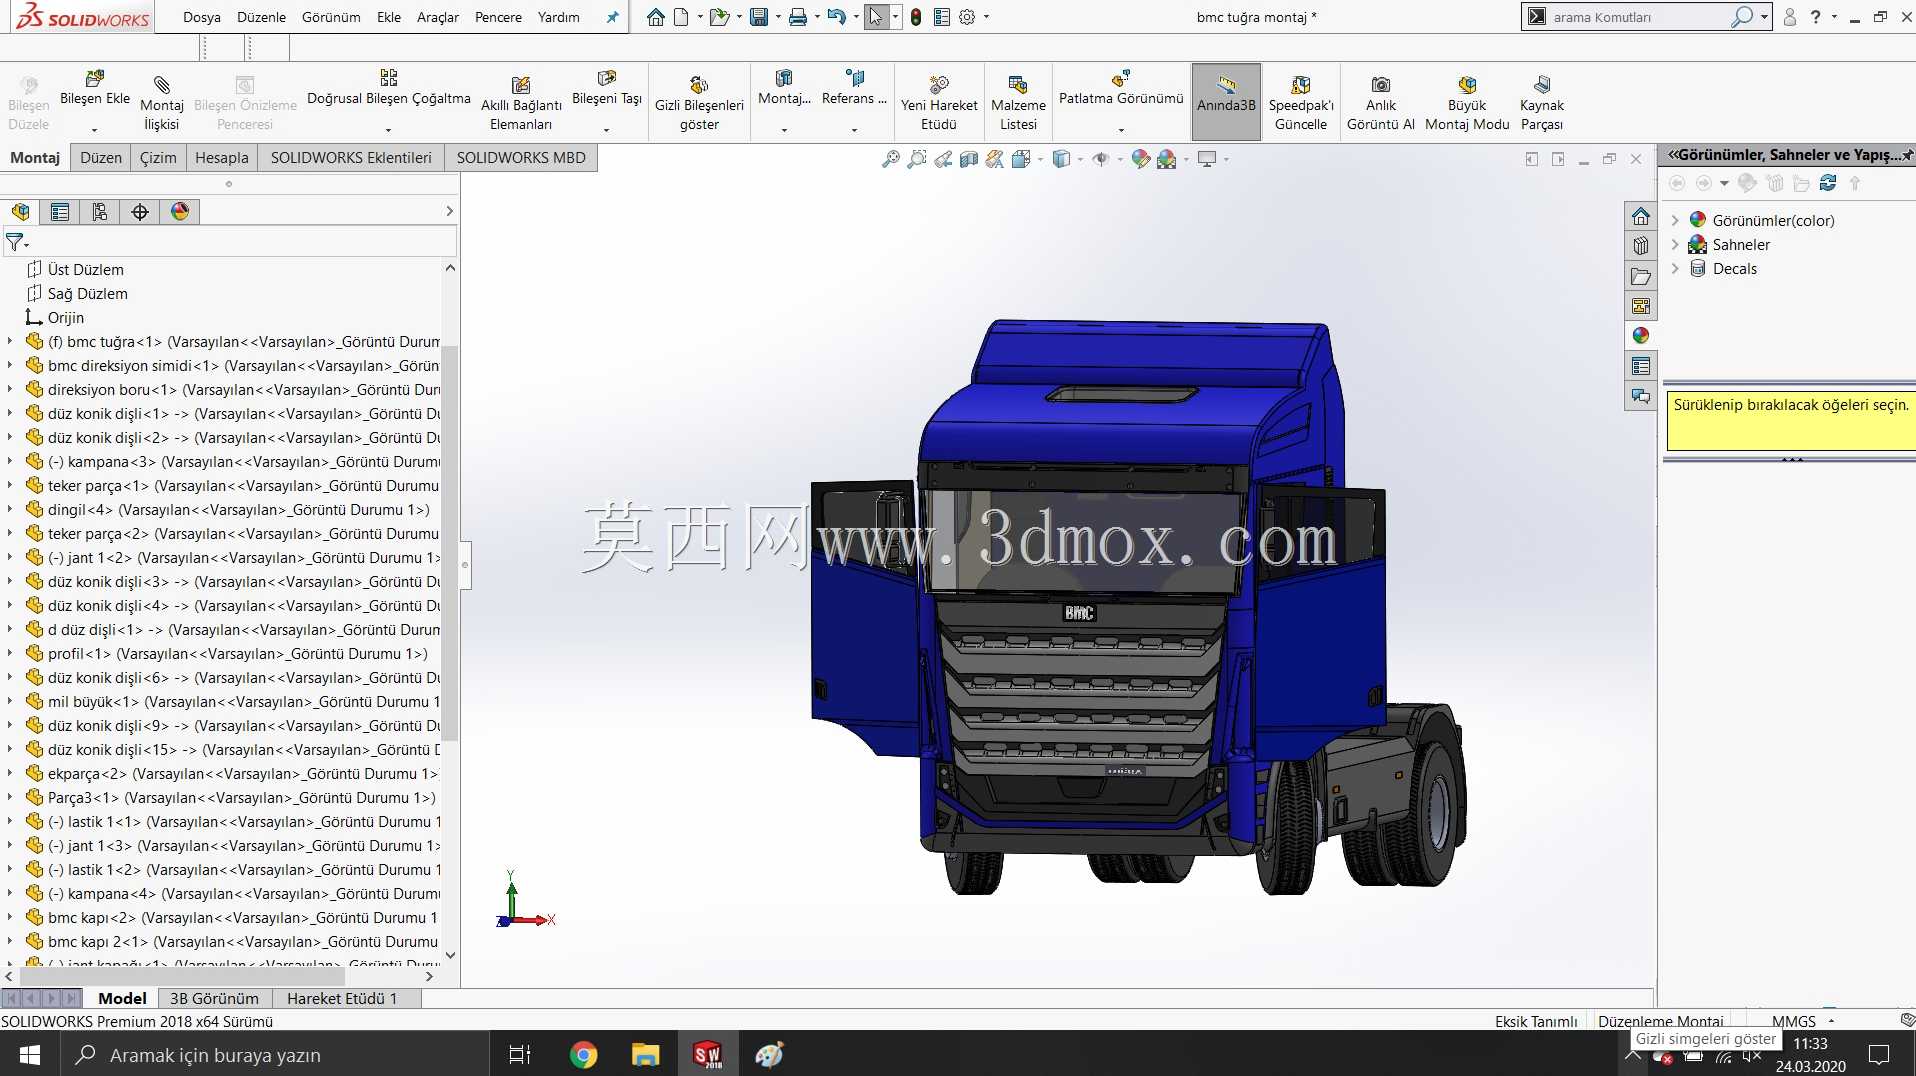Click the Windows Start button

(29, 1055)
